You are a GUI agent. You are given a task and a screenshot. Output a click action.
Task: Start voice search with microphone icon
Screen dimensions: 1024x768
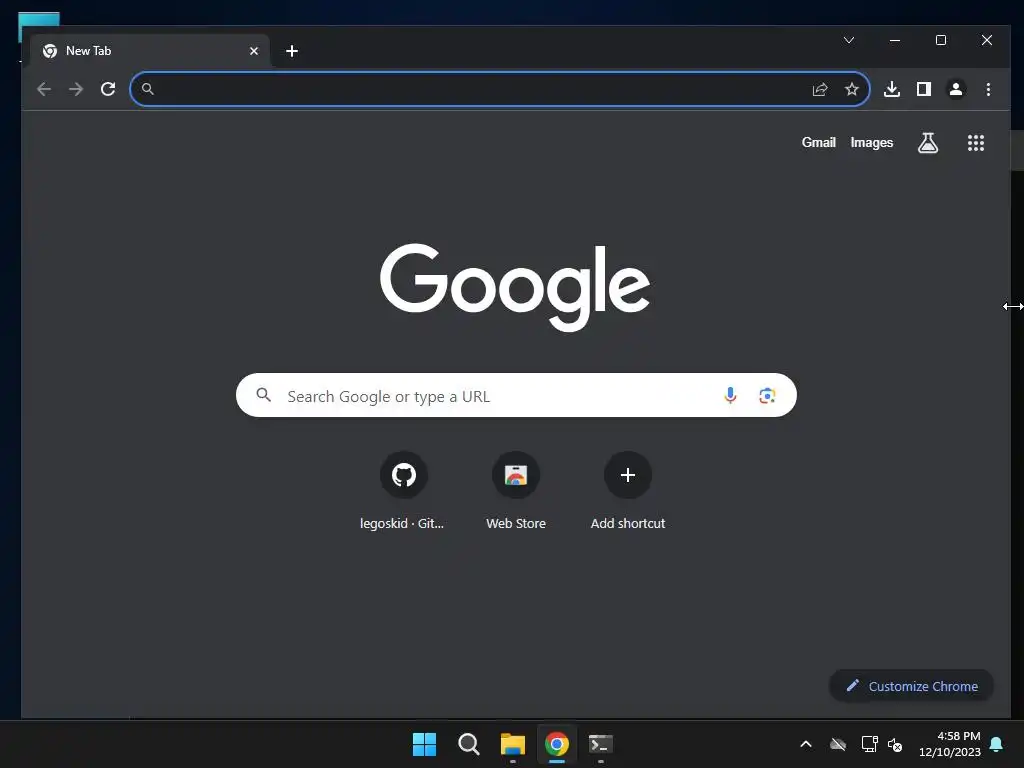(730, 395)
